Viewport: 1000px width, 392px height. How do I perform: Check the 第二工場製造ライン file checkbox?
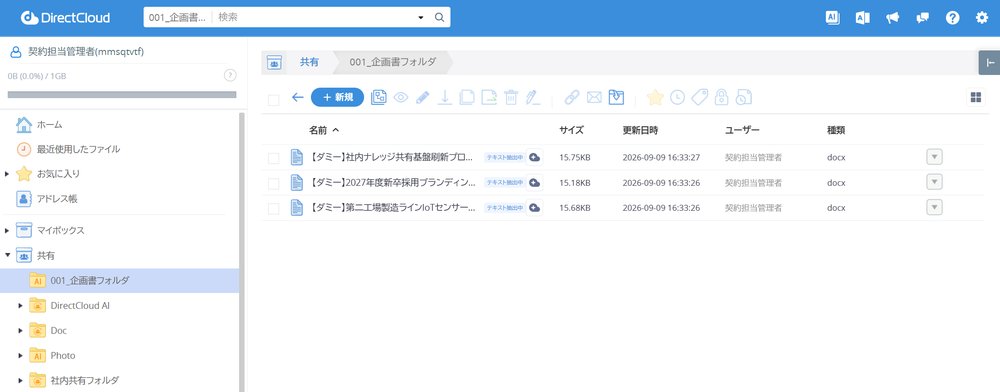tap(274, 208)
